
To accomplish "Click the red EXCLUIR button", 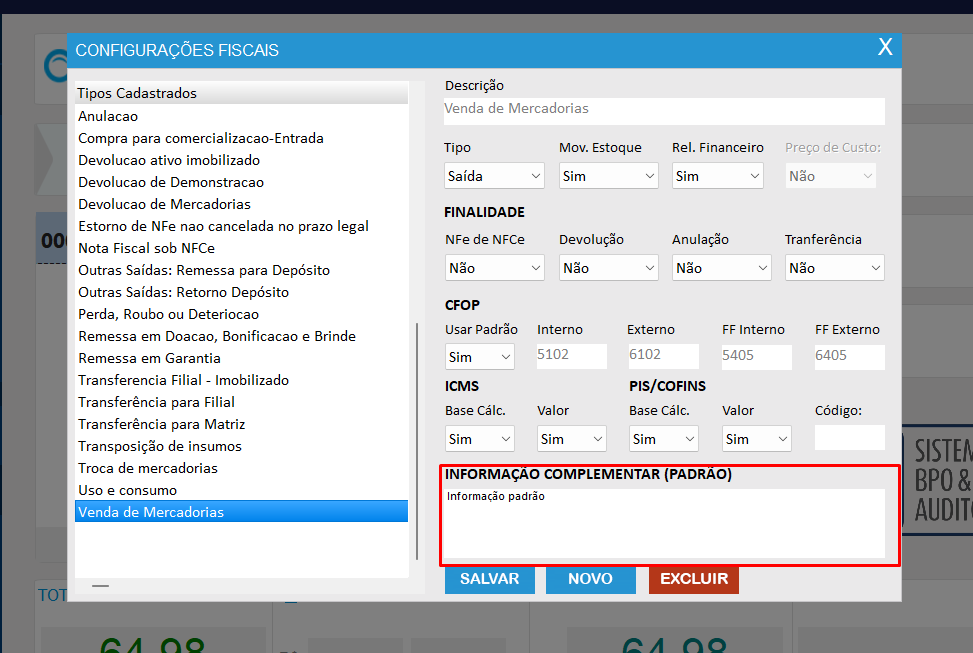I will [x=693, y=579].
